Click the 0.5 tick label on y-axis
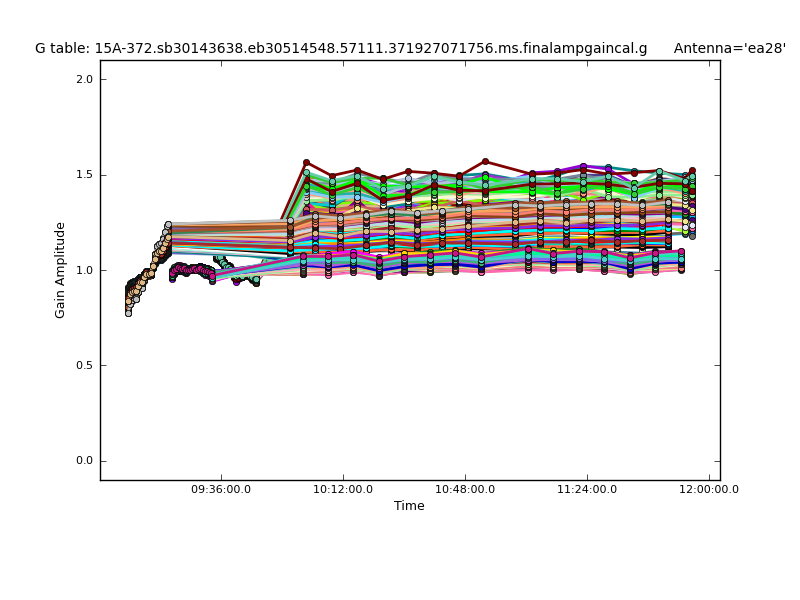 pos(83,366)
